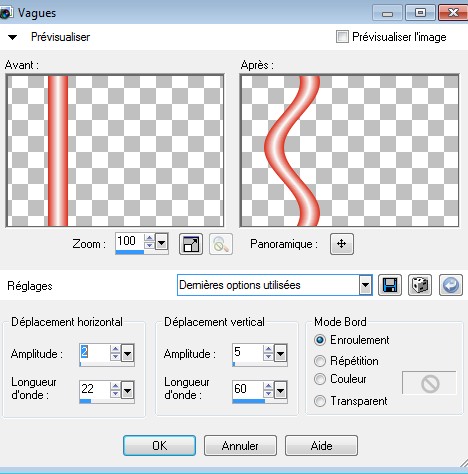This screenshot has height=474, width=468.
Task: Click the Panoramique pan arrows button
Action: click(342, 244)
